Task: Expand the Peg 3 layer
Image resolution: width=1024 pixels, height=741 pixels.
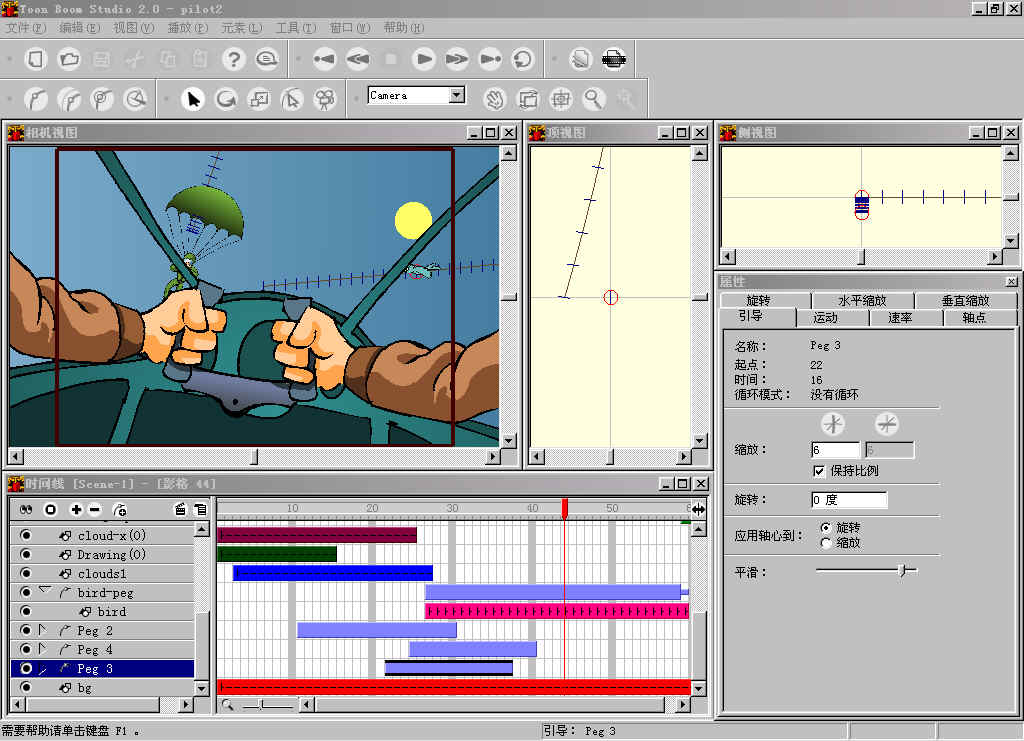Action: [x=42, y=669]
